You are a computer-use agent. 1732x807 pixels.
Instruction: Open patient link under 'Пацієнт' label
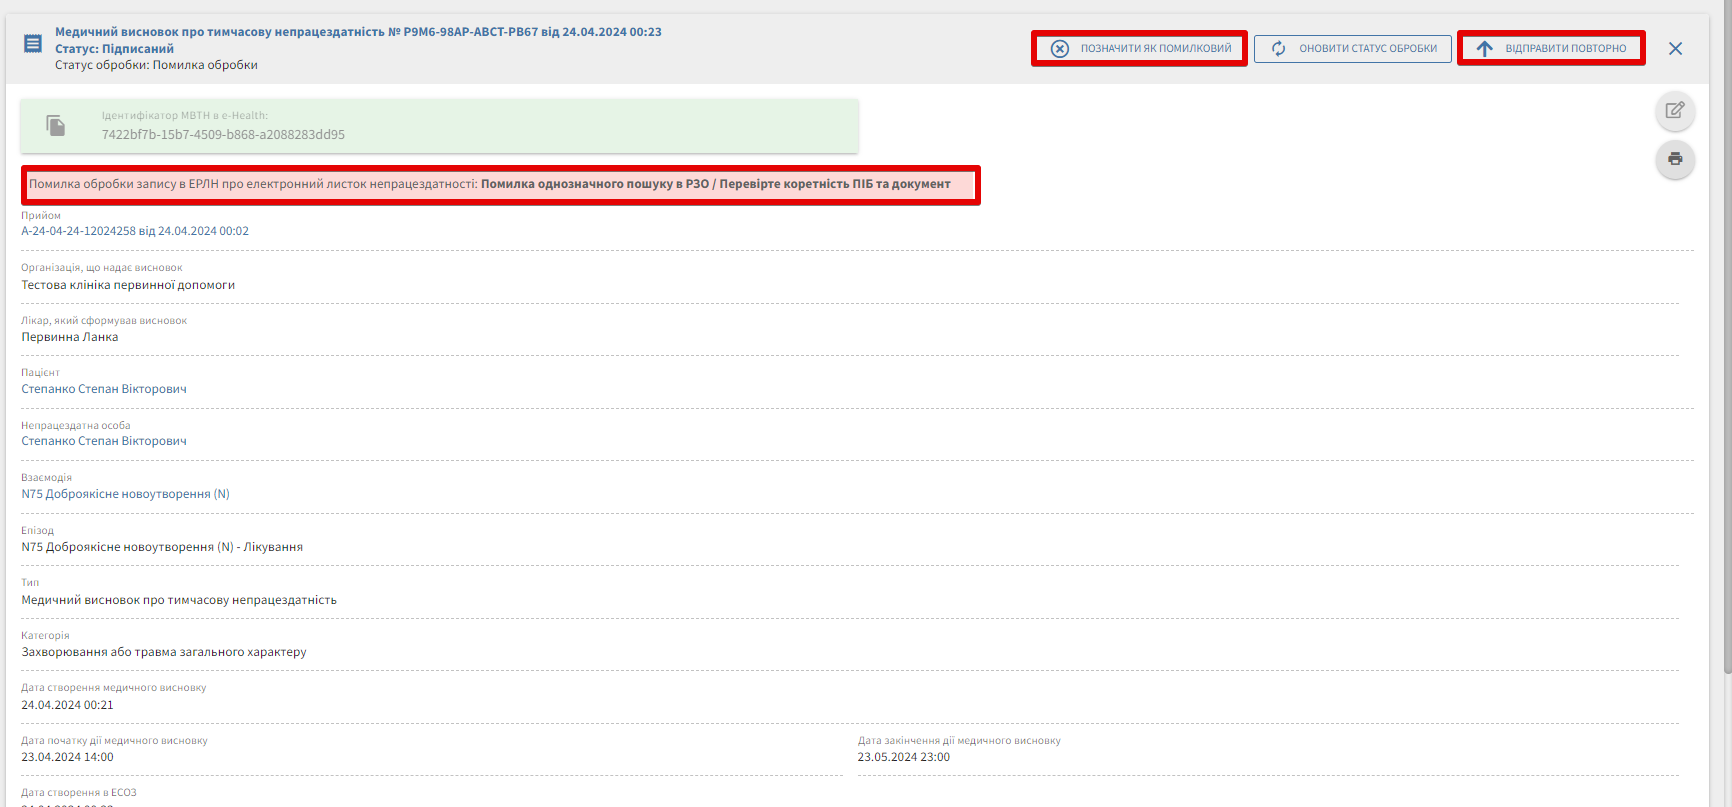click(x=104, y=389)
